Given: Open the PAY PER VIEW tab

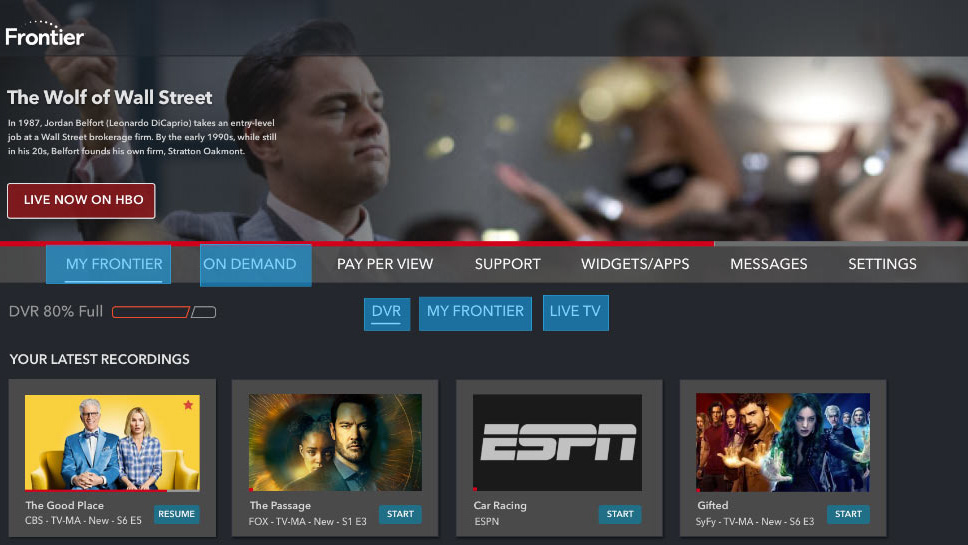Looking at the screenshot, I should tap(385, 264).
